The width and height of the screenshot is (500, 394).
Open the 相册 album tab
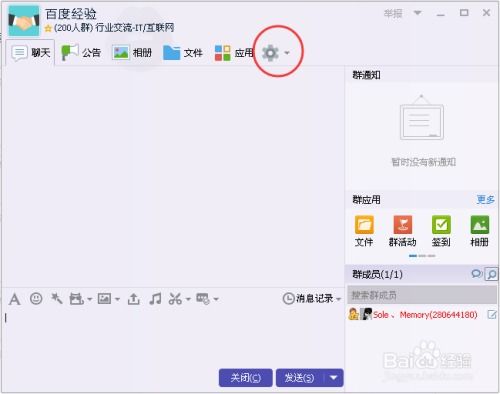coord(132,53)
